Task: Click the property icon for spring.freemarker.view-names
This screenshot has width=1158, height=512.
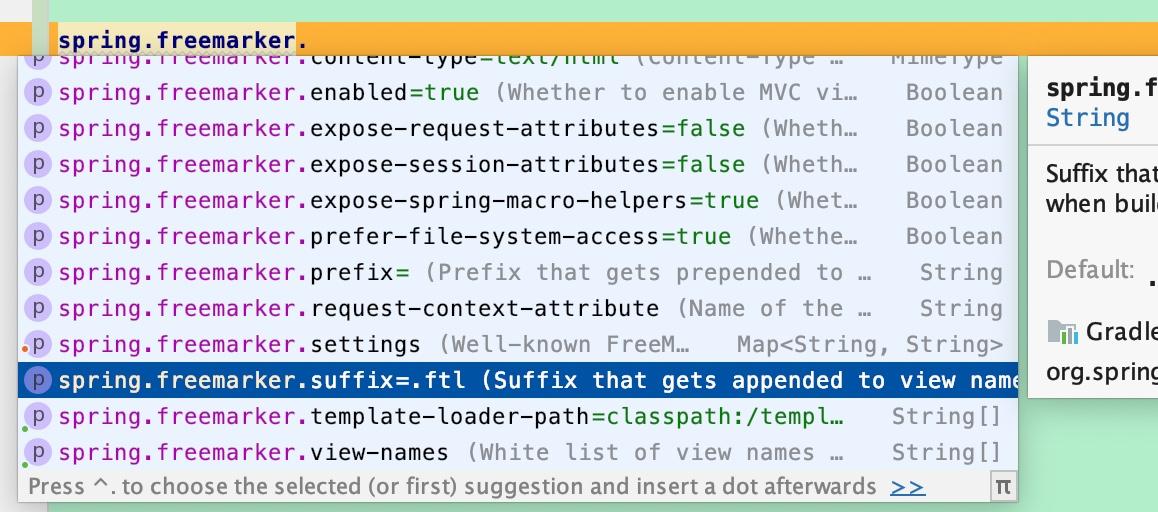Action: [38, 452]
